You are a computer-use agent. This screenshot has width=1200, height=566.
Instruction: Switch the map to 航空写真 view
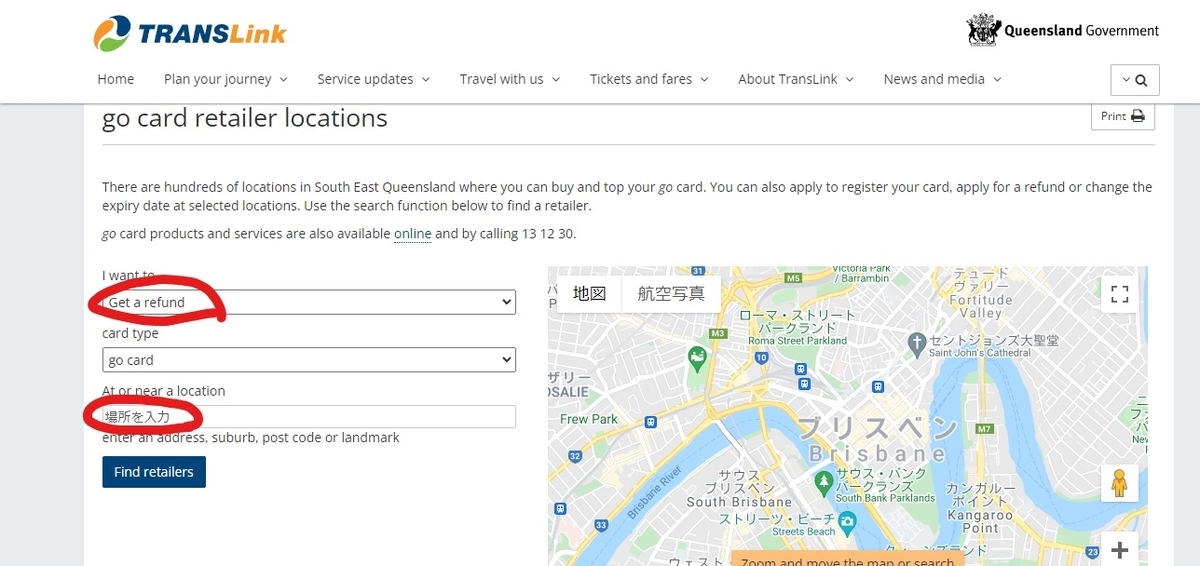(671, 293)
